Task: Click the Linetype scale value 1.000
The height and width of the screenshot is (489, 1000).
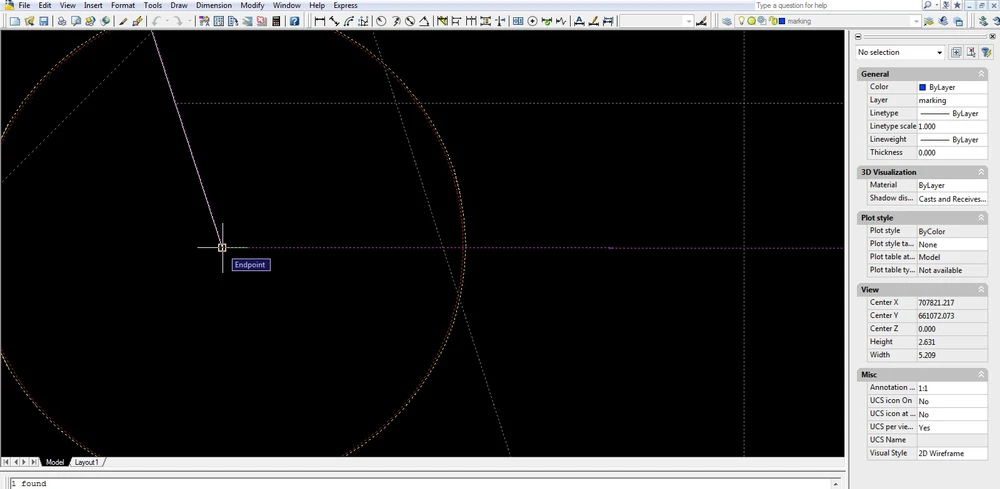Action: 952,126
